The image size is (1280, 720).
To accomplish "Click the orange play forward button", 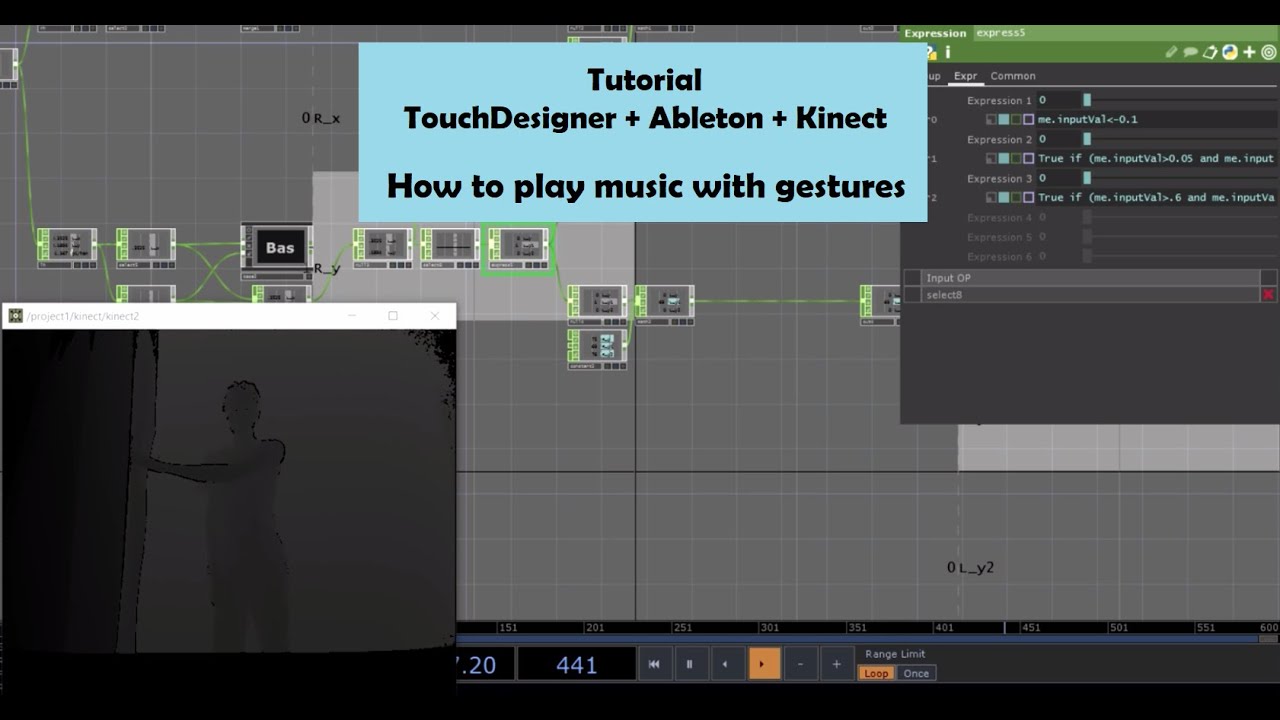I will coord(763,664).
